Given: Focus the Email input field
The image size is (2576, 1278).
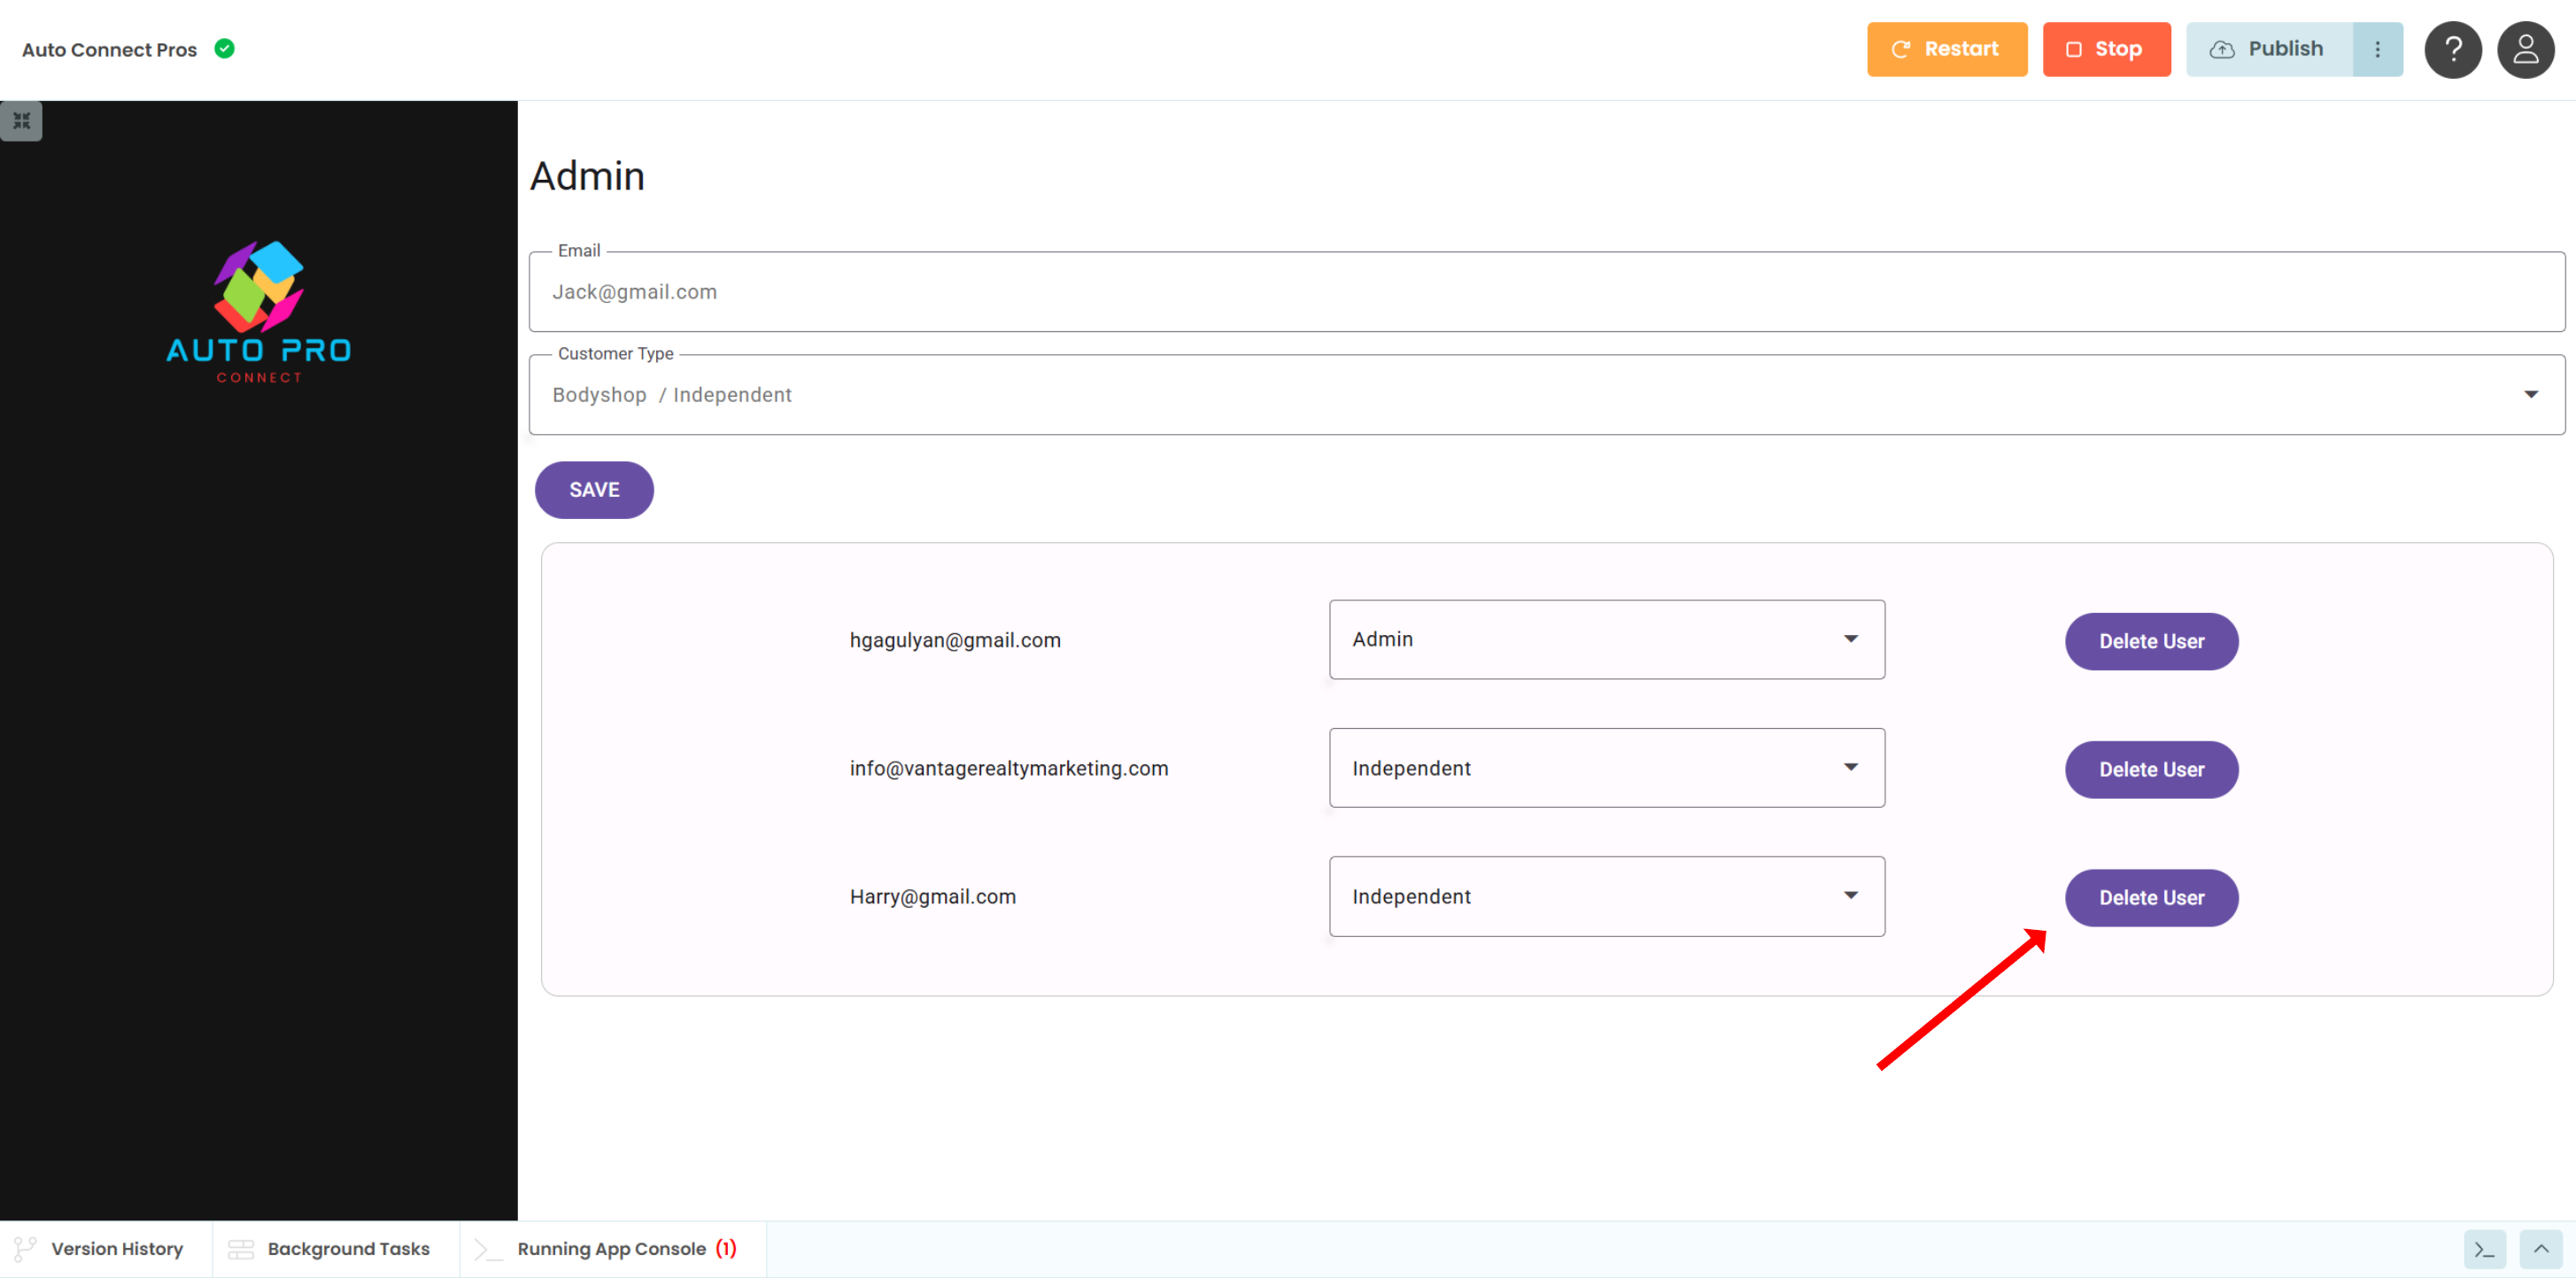Looking at the screenshot, I should 1546,292.
